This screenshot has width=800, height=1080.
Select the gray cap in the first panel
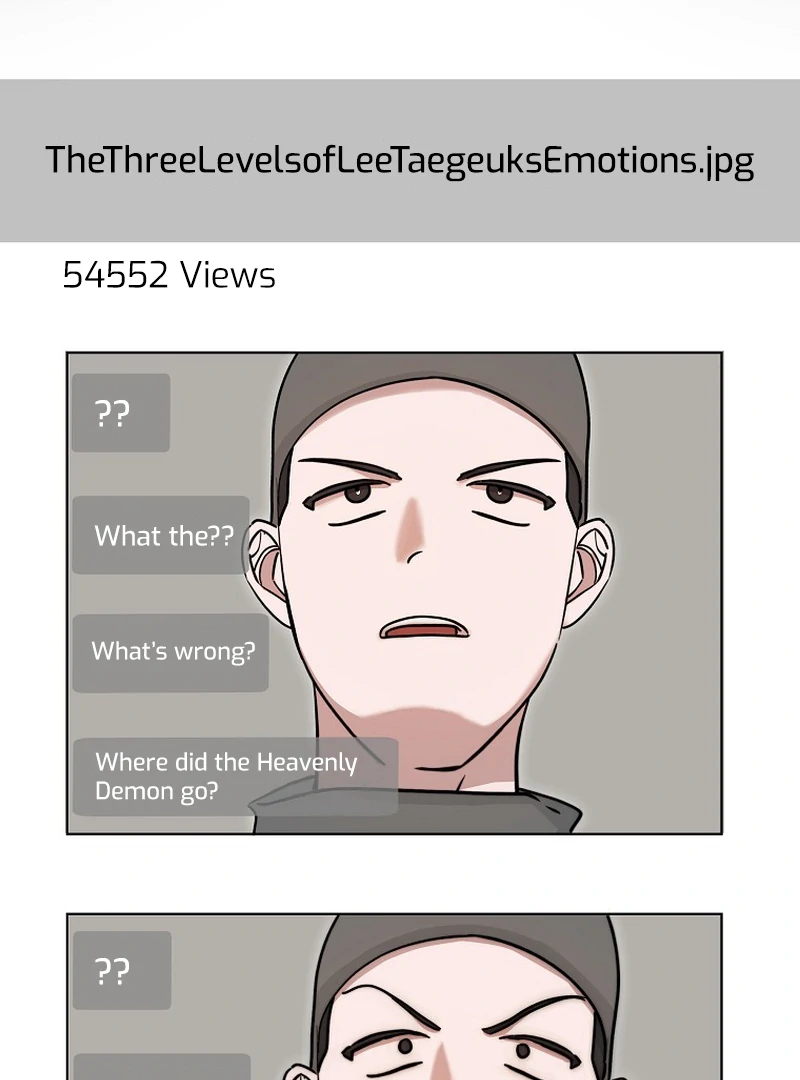click(431, 406)
